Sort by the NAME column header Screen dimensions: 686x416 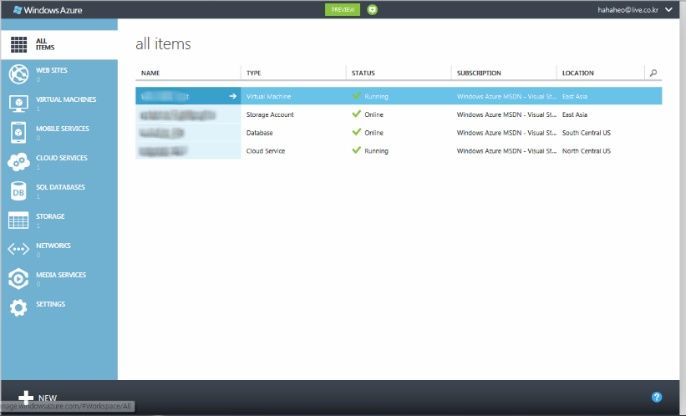tap(150, 73)
